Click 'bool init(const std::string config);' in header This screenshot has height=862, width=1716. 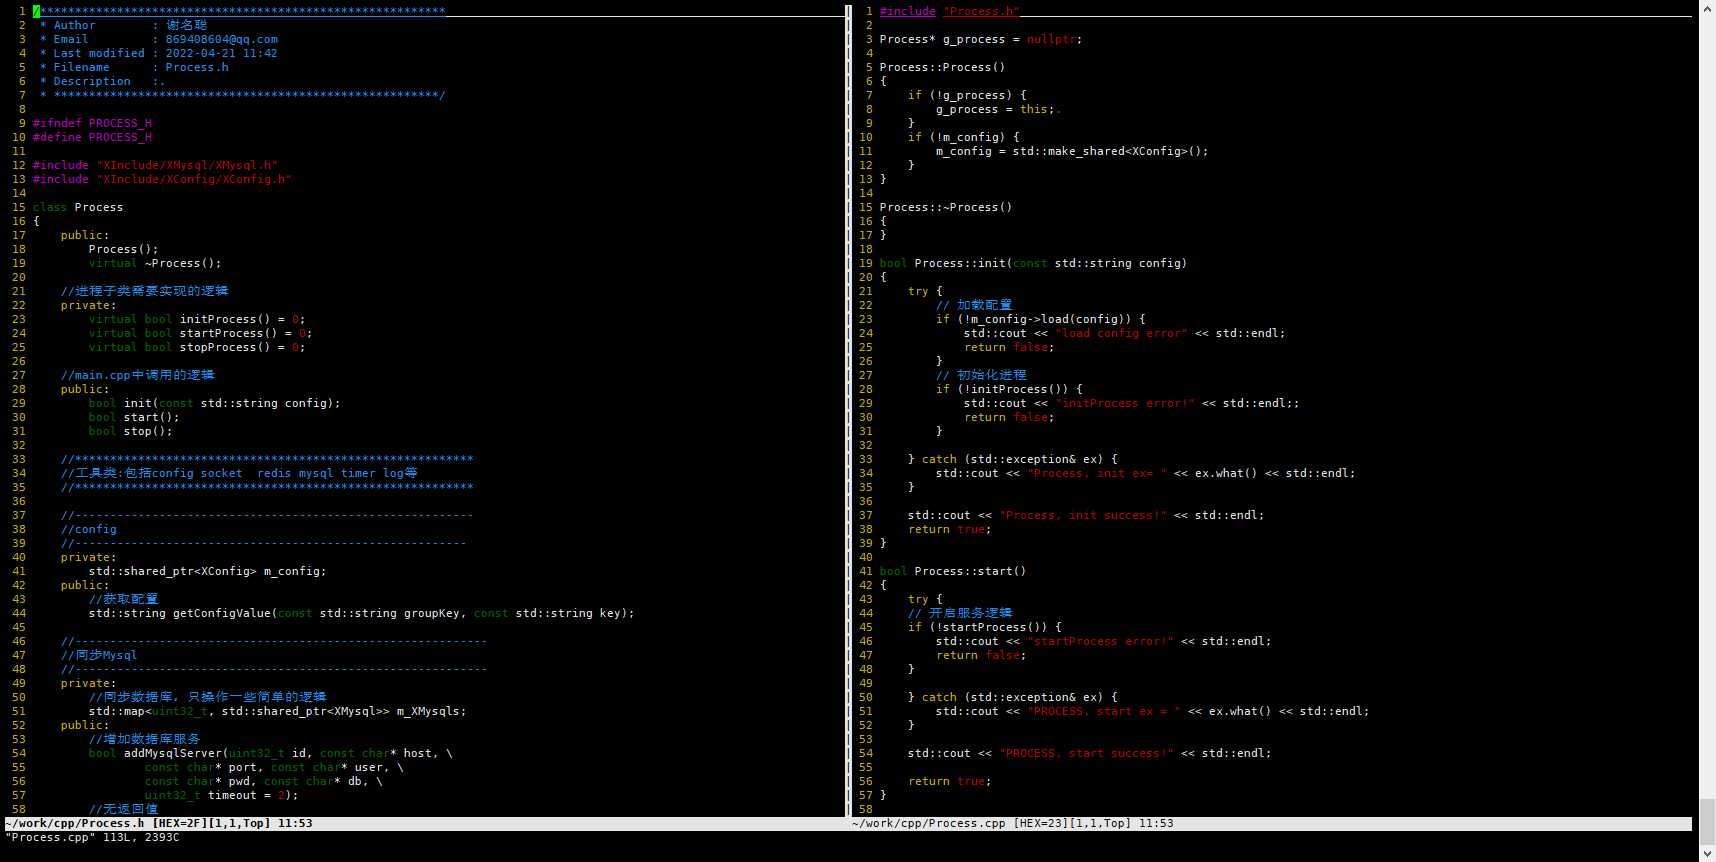[x=215, y=404]
